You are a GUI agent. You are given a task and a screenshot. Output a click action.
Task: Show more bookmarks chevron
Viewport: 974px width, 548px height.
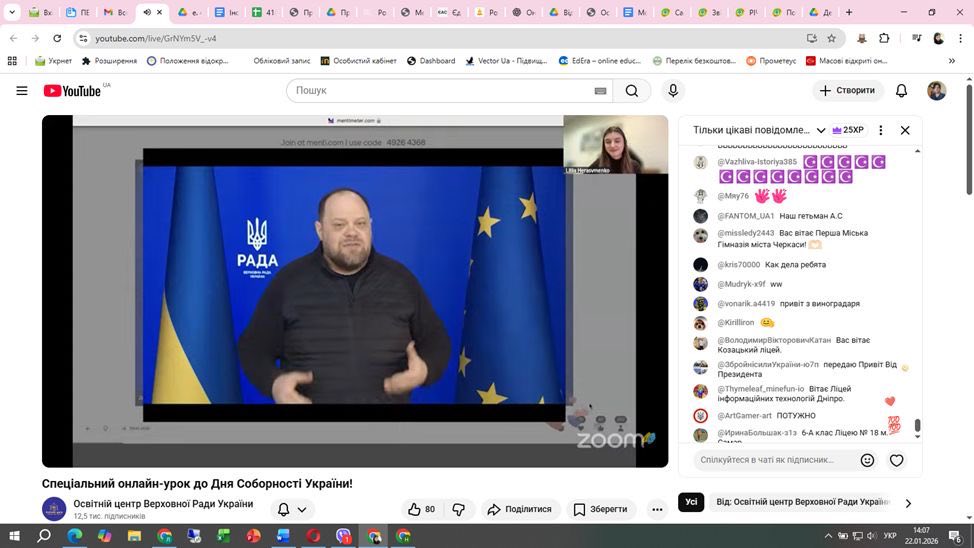pyautogui.click(x=952, y=61)
